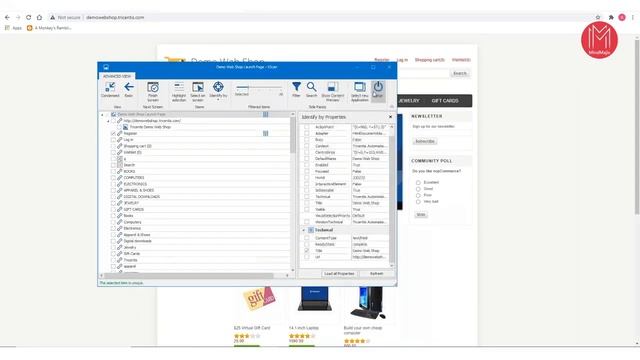Image resolution: width=640 pixels, height=360 pixels.
Task: Open the browser profile avatar
Action: [622, 18]
